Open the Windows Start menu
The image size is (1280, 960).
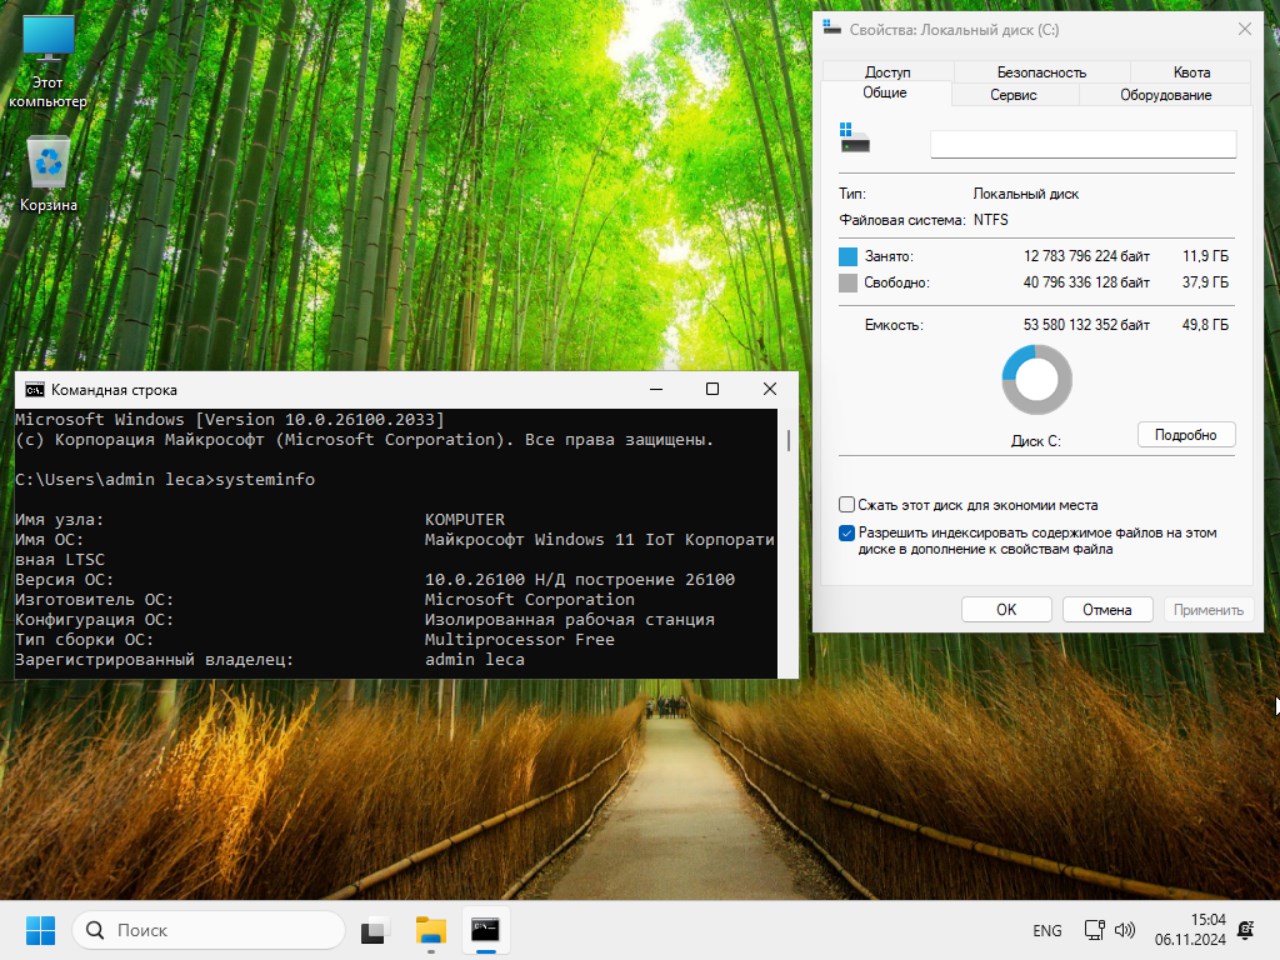(41, 930)
